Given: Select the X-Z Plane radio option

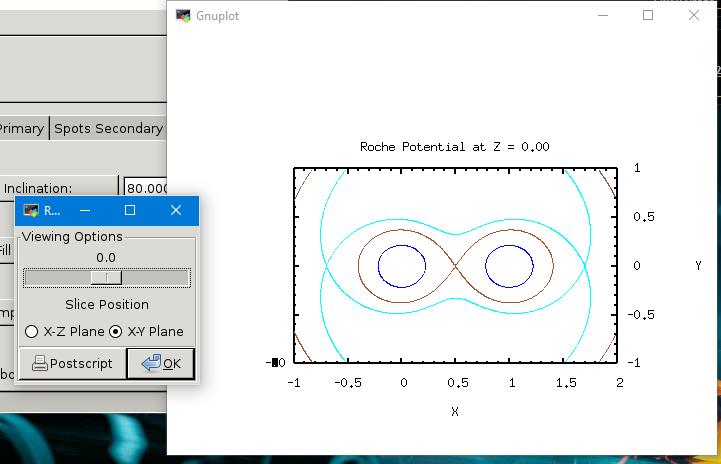Looking at the screenshot, I should (x=32, y=331).
